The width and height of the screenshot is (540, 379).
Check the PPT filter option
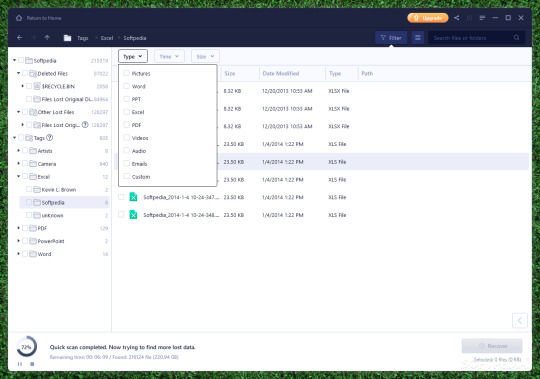coord(126,99)
